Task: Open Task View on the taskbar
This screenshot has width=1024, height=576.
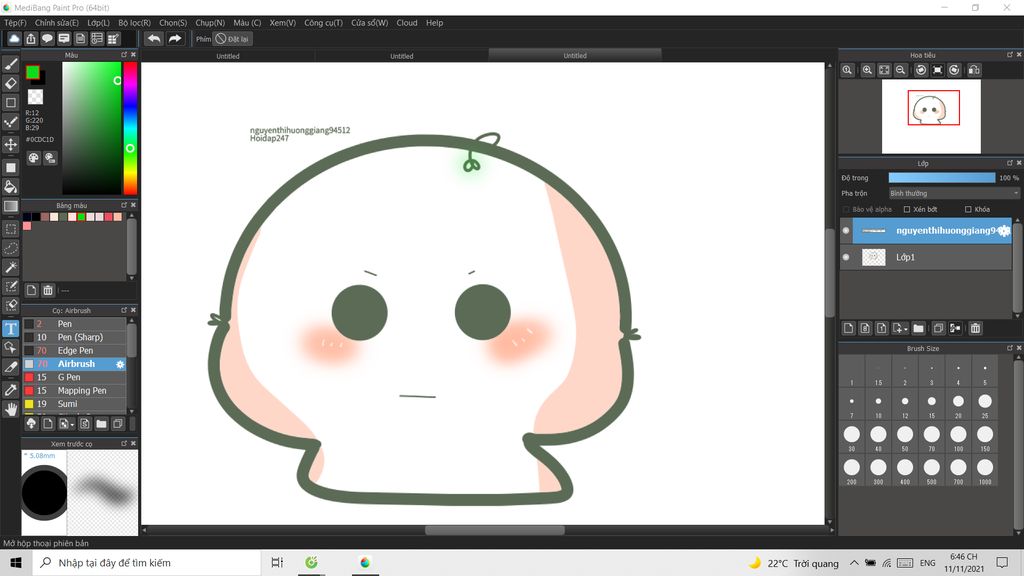Action: click(x=277, y=562)
